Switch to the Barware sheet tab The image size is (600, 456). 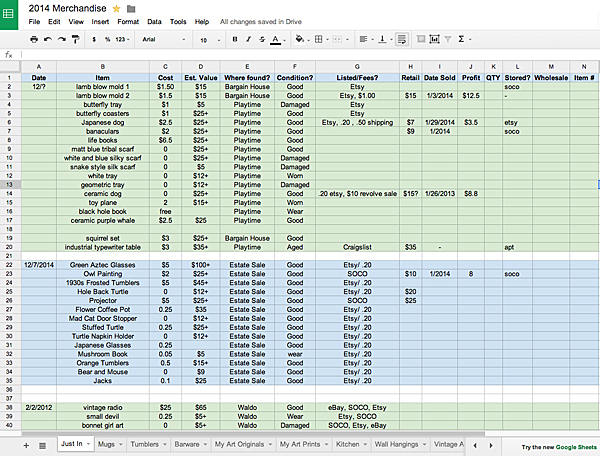[187, 444]
